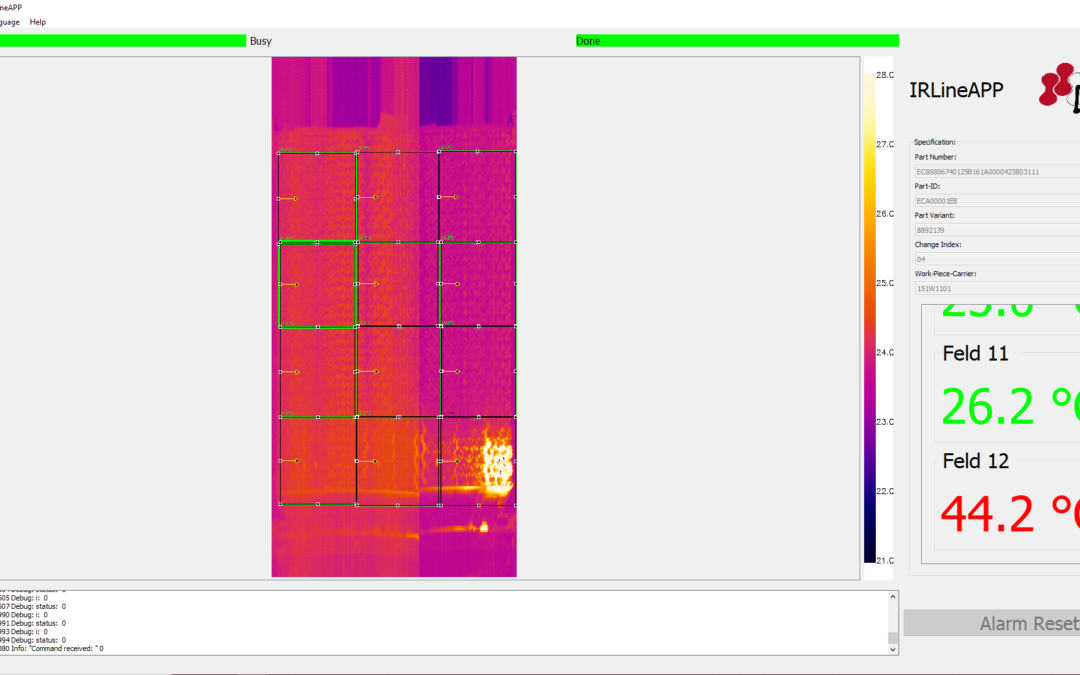This screenshot has height=675, width=1080.
Task: Select the thick green highlighted thermal grid cell
Action: pos(318,284)
